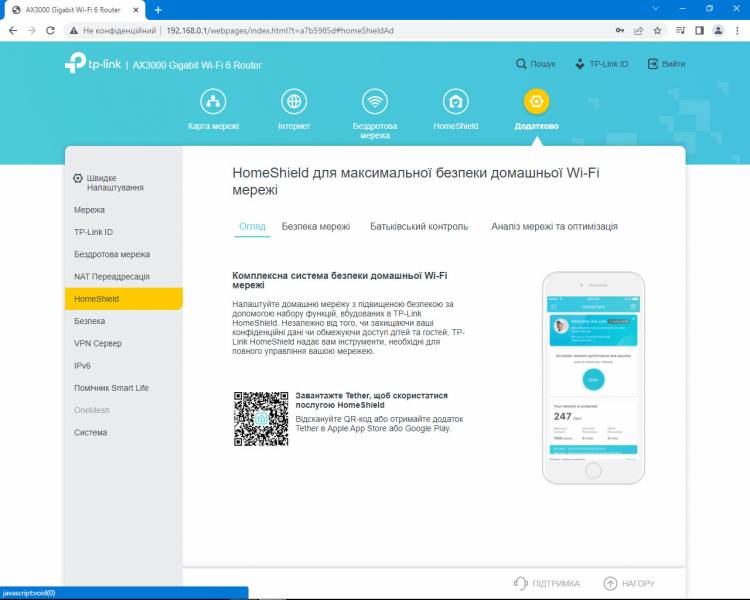
Task: Open the tab search chevron in title bar
Action: [x=655, y=9]
